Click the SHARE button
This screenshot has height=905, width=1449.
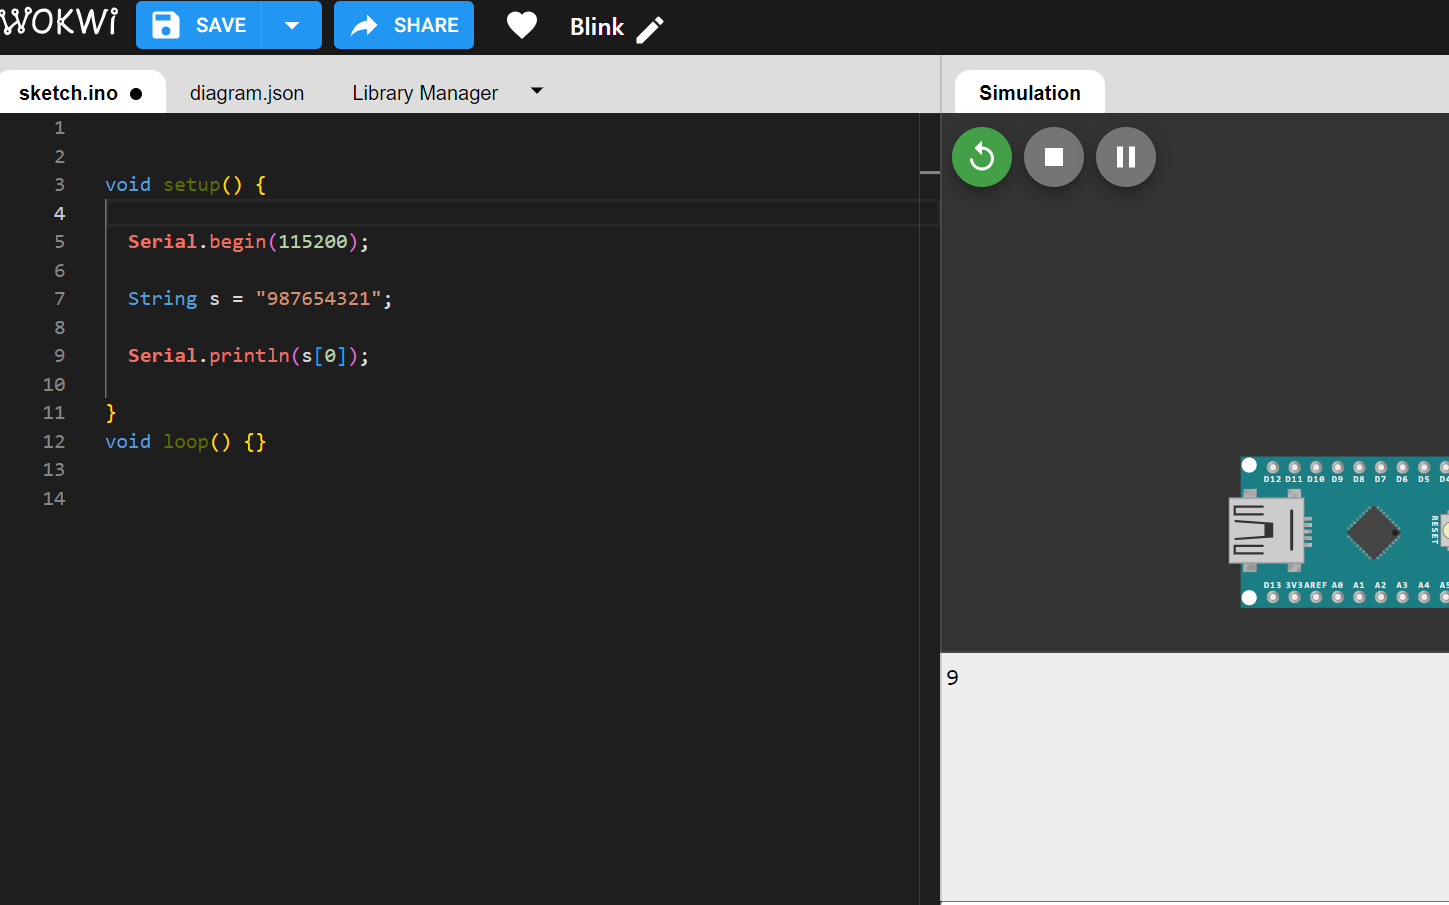[x=404, y=25]
